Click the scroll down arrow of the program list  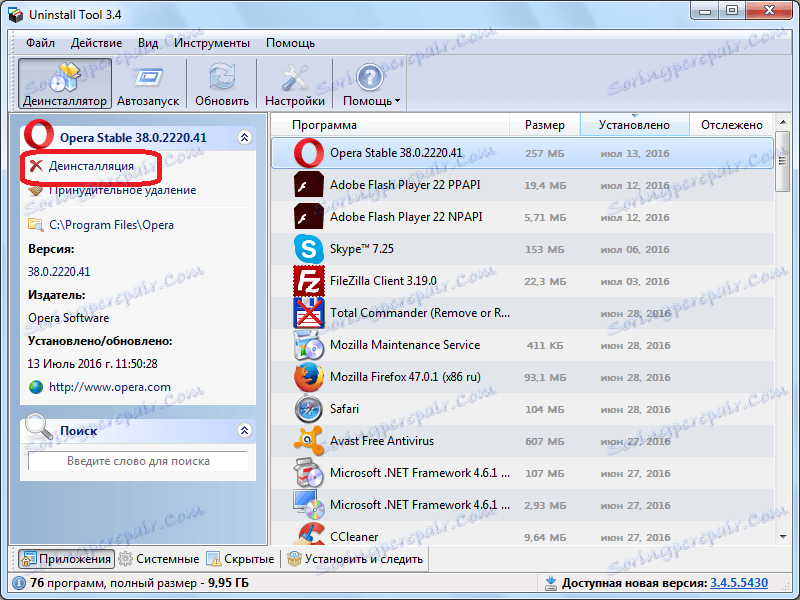tap(782, 536)
